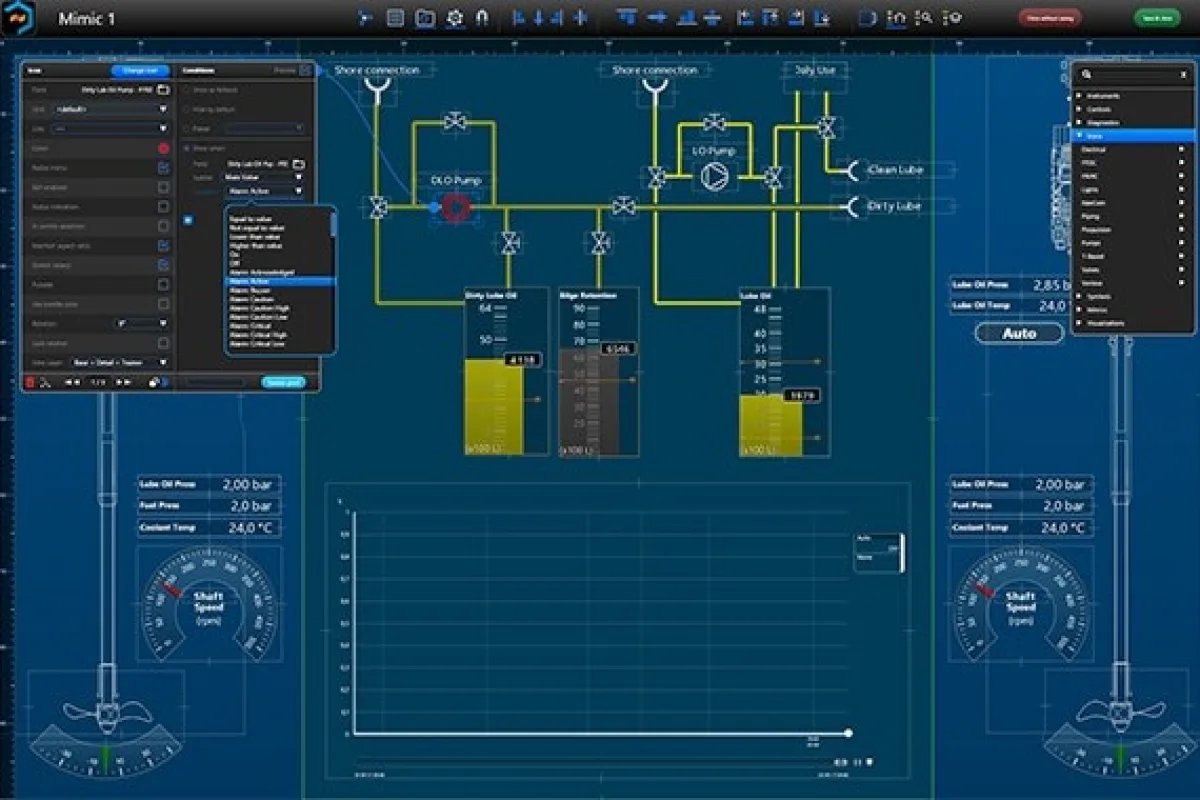Click the zoom magnifier icon in top toolbar
Viewport: 1200px width, 800px height.
925,17
